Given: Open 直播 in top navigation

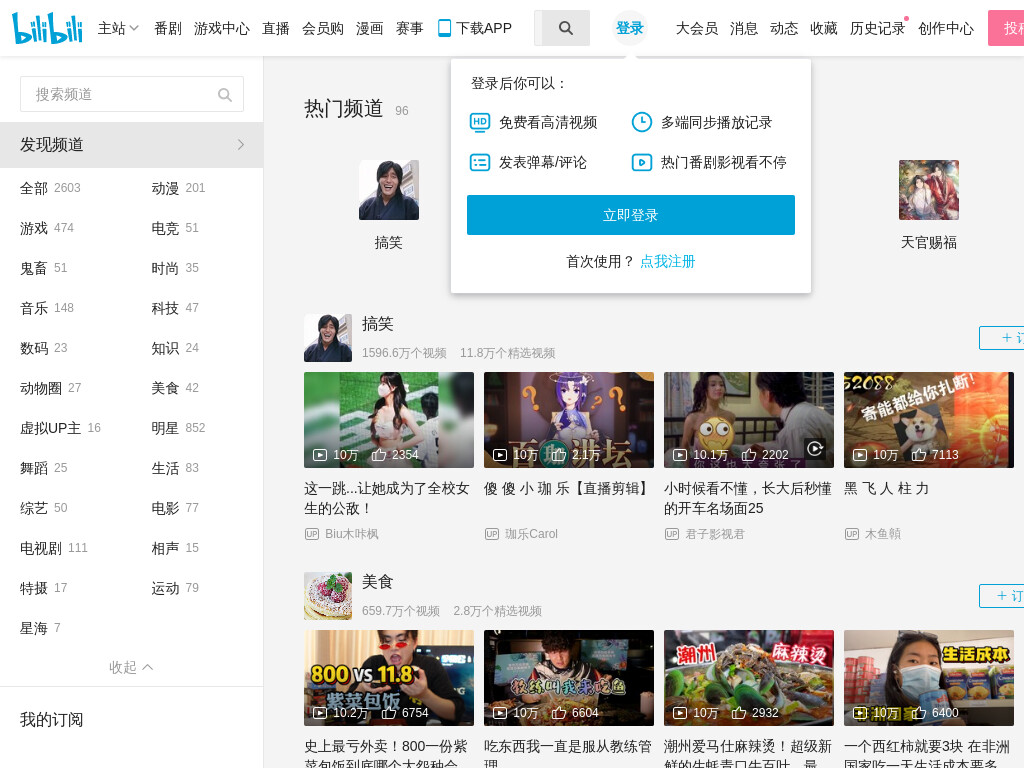Looking at the screenshot, I should coord(276,28).
